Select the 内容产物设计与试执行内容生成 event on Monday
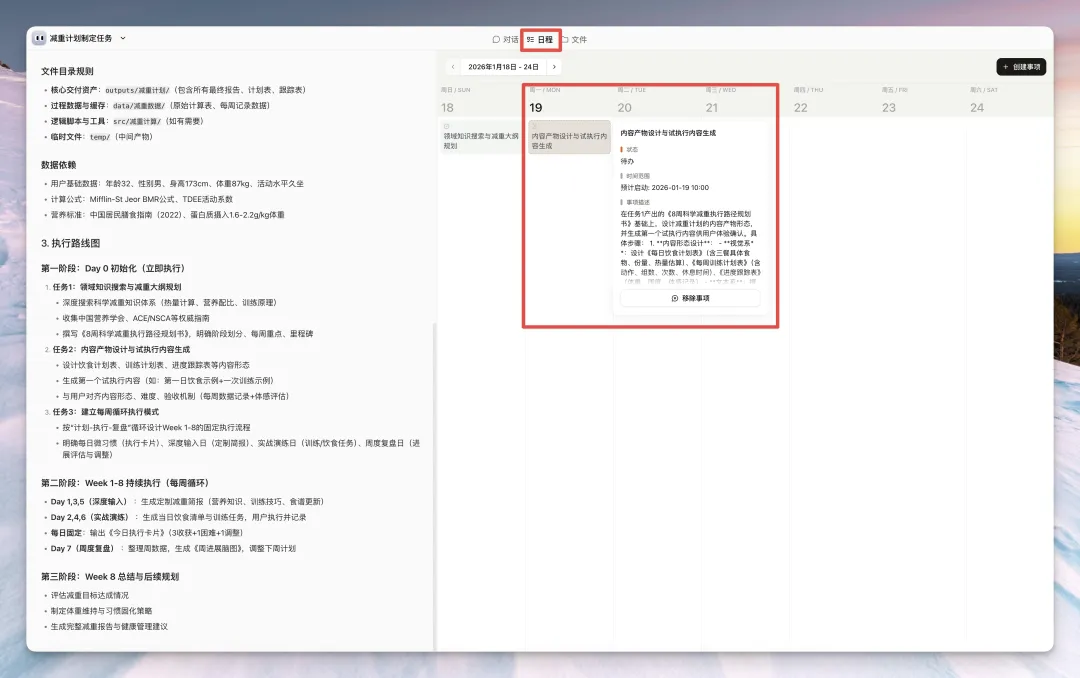 click(568, 140)
